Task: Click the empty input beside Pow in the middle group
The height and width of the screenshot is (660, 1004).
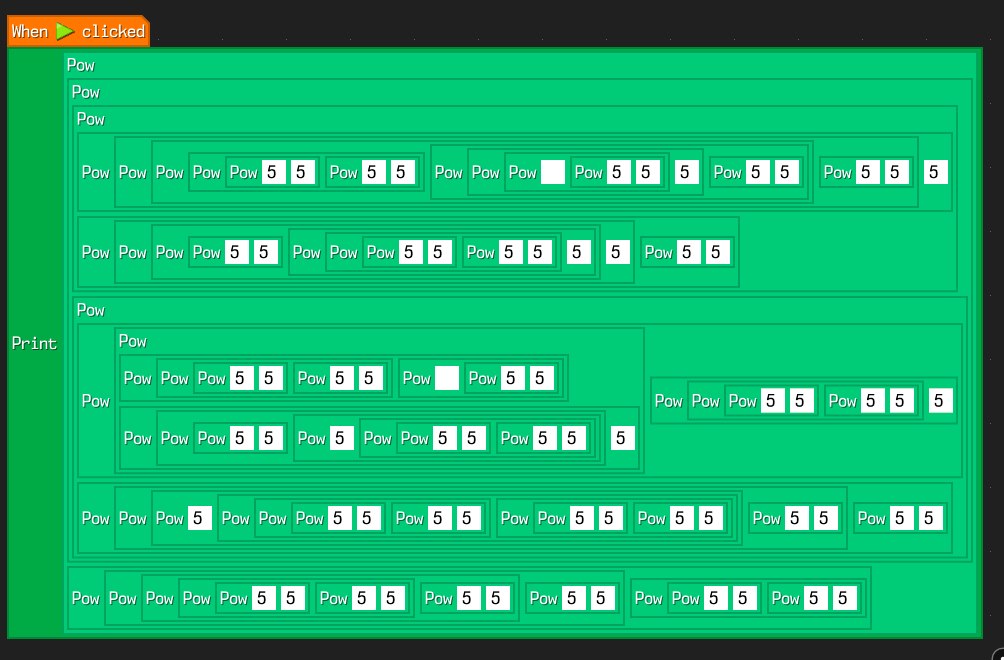Action: [447, 378]
